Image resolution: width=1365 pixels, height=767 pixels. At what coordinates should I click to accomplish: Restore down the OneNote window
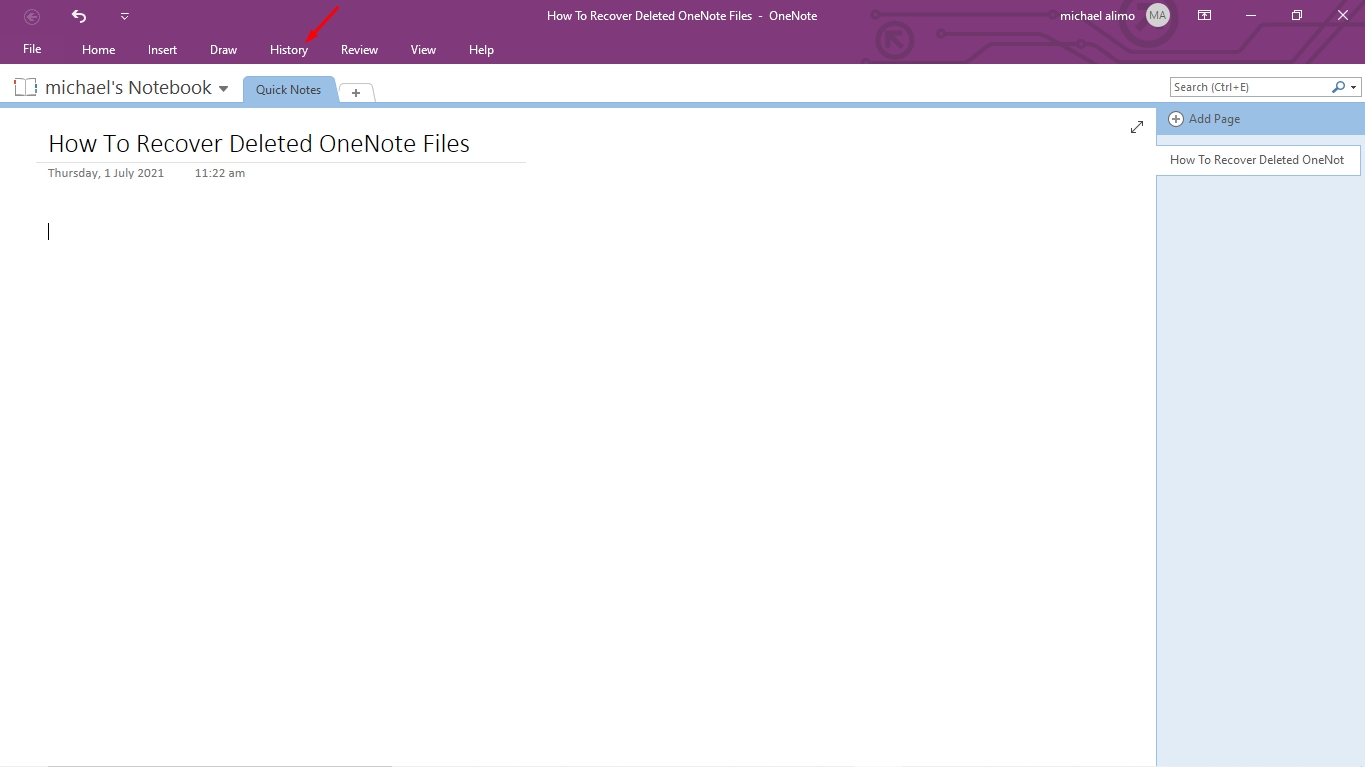(x=1297, y=15)
